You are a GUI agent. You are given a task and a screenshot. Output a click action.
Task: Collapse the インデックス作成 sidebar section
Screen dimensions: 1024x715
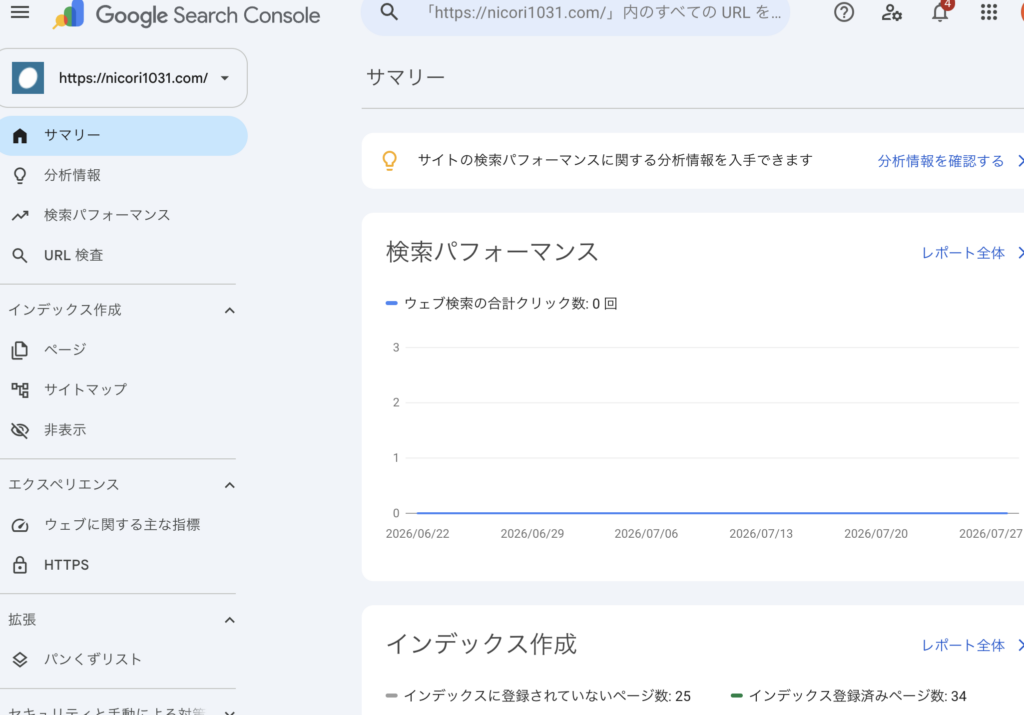(229, 310)
